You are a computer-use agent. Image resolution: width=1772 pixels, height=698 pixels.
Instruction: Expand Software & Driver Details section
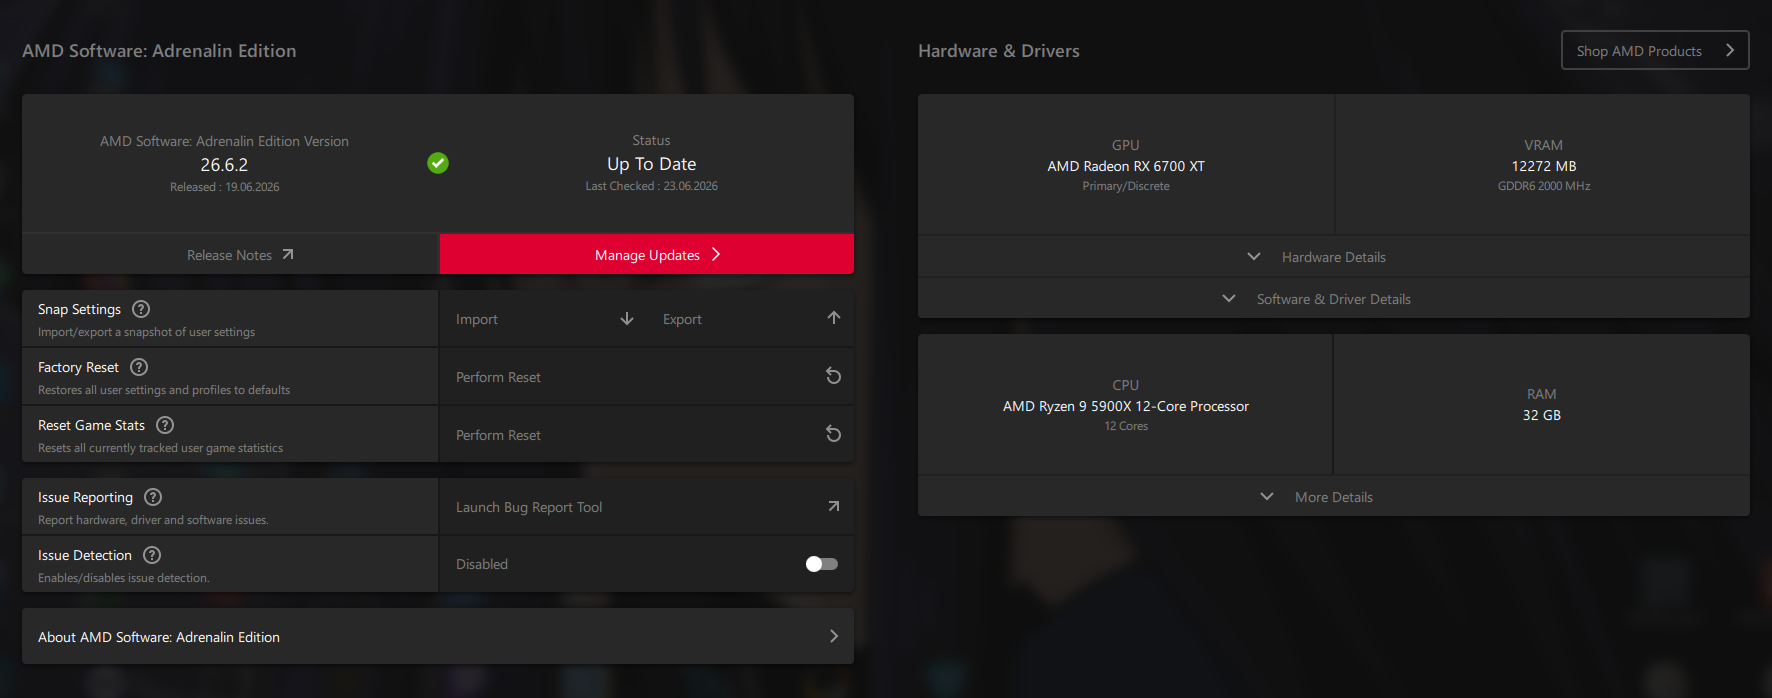[1333, 299]
